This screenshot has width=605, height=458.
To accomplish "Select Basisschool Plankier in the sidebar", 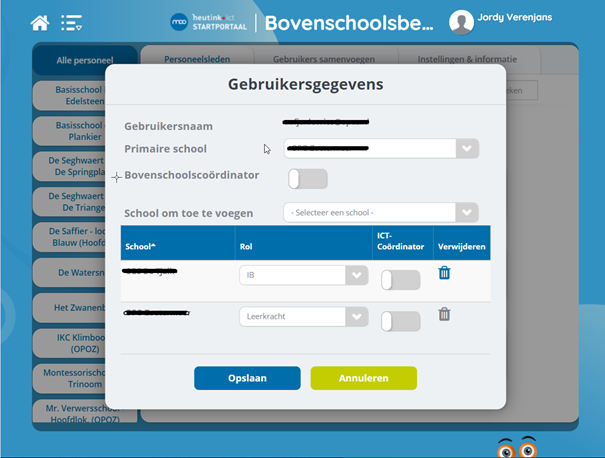I will (69, 131).
